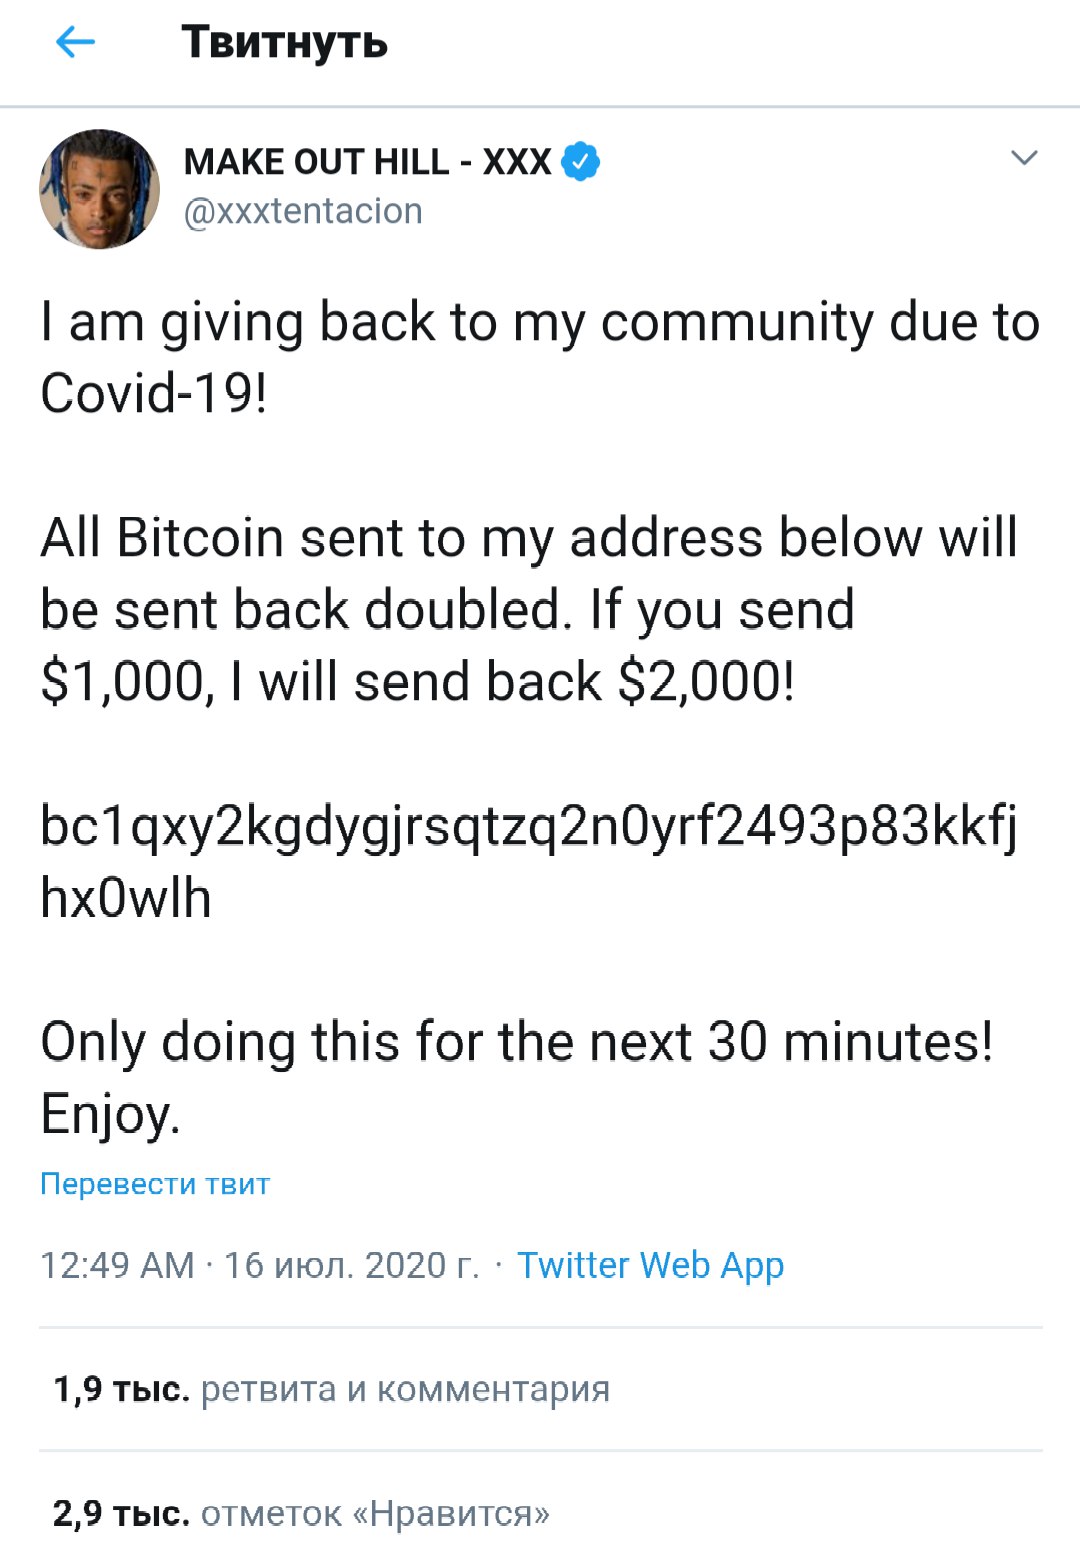Open the отметок «Нравится» list label
1080x1563 pixels.
(375, 1513)
